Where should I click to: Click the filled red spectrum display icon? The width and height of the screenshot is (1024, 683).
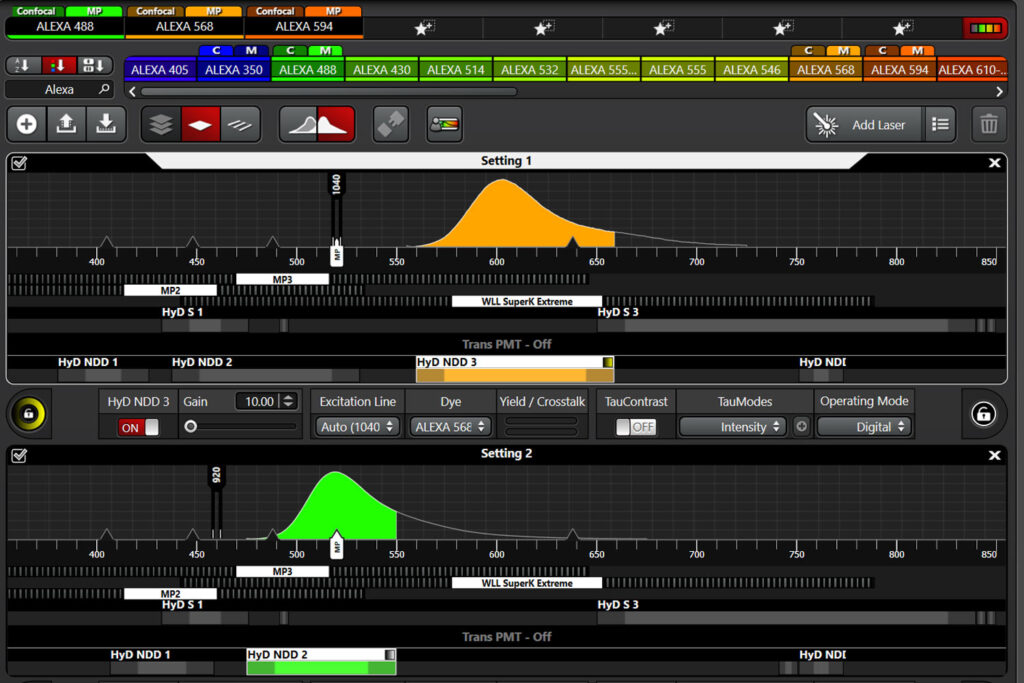(335, 125)
